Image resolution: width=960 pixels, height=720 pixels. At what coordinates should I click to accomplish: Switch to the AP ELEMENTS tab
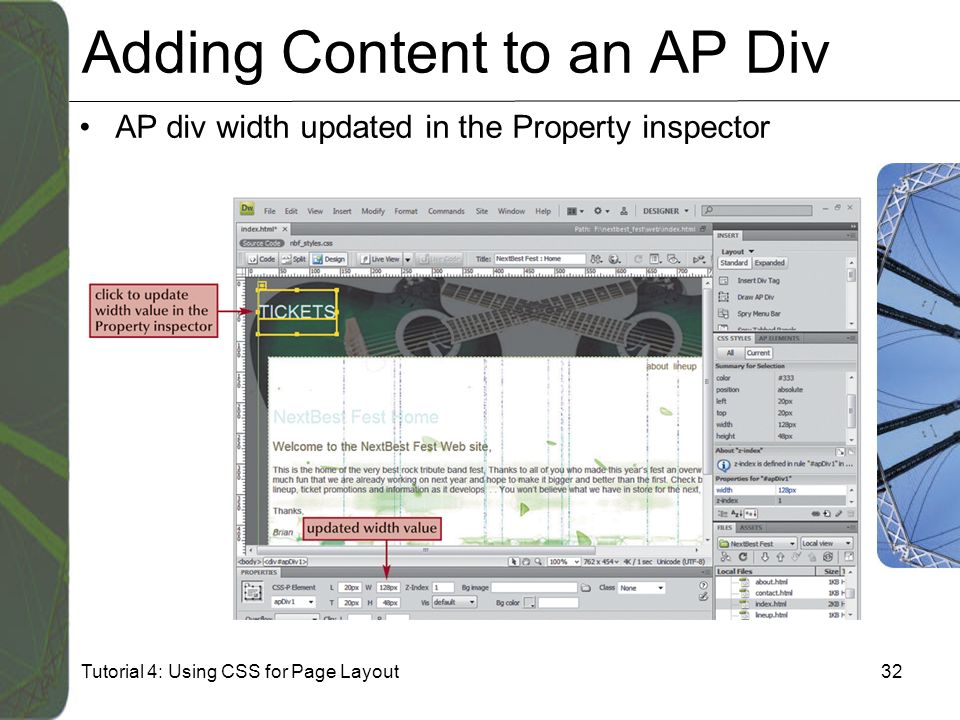coord(779,338)
